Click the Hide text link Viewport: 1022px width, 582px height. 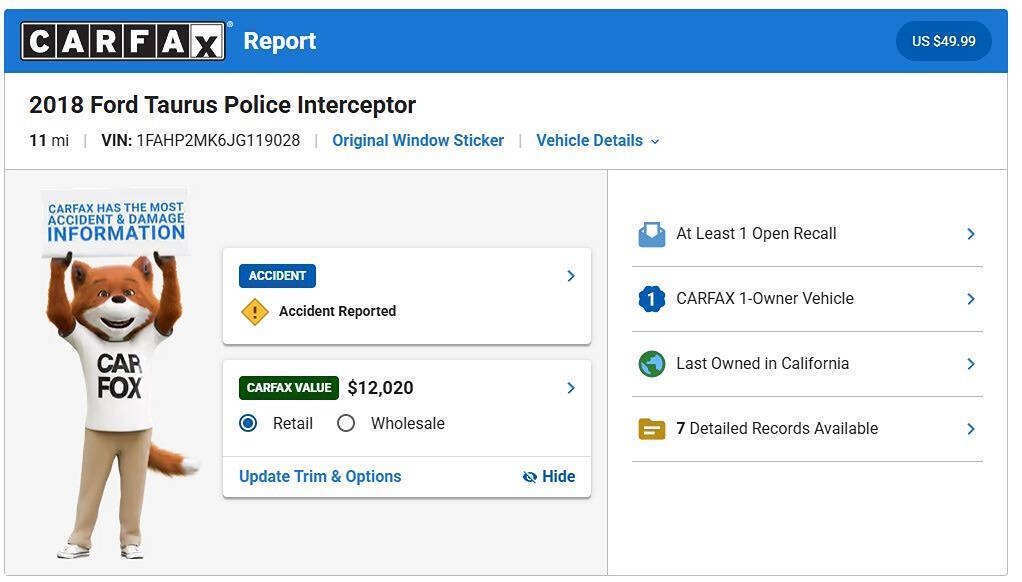(x=559, y=477)
